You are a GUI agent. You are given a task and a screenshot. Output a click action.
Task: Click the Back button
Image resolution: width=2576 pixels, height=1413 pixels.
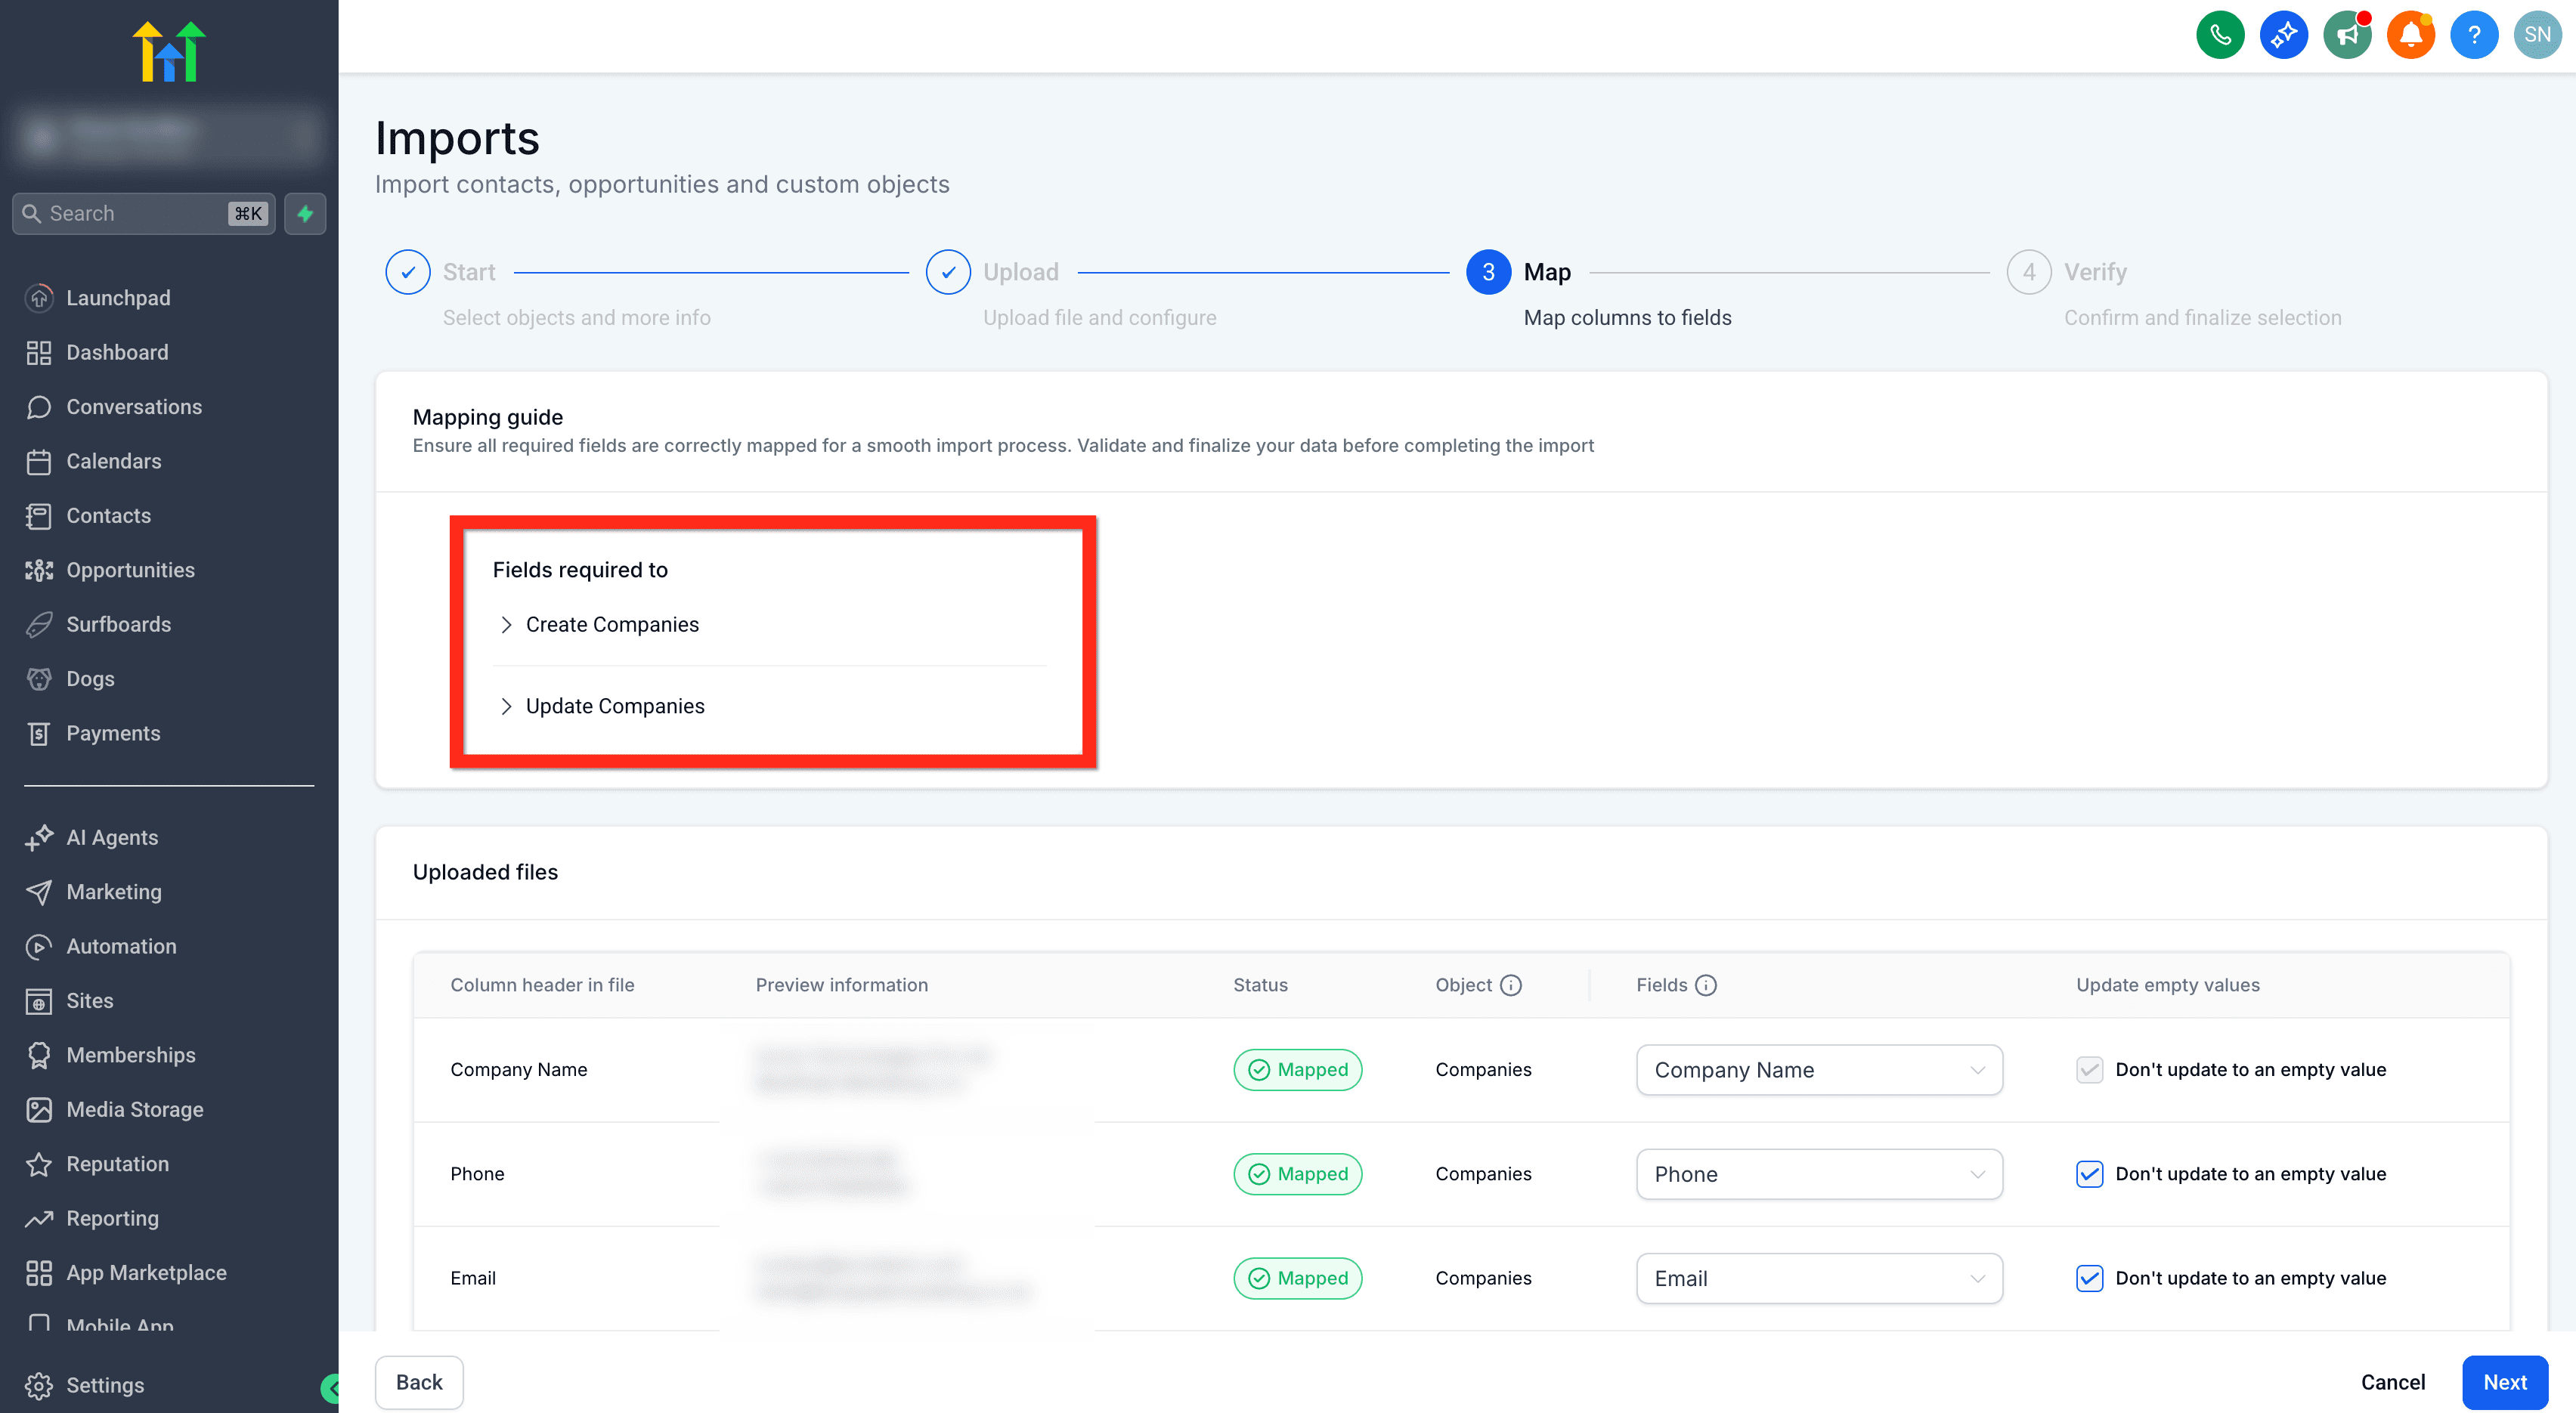[419, 1382]
